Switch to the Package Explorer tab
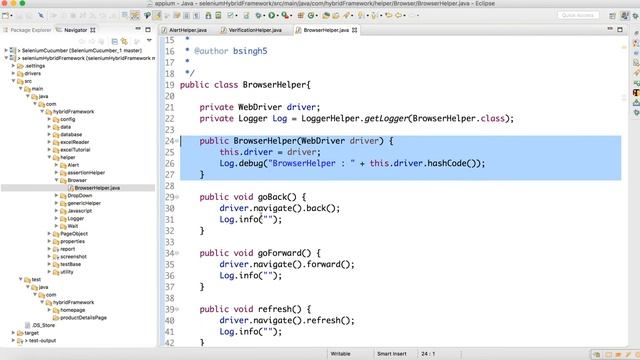 pyautogui.click(x=27, y=30)
